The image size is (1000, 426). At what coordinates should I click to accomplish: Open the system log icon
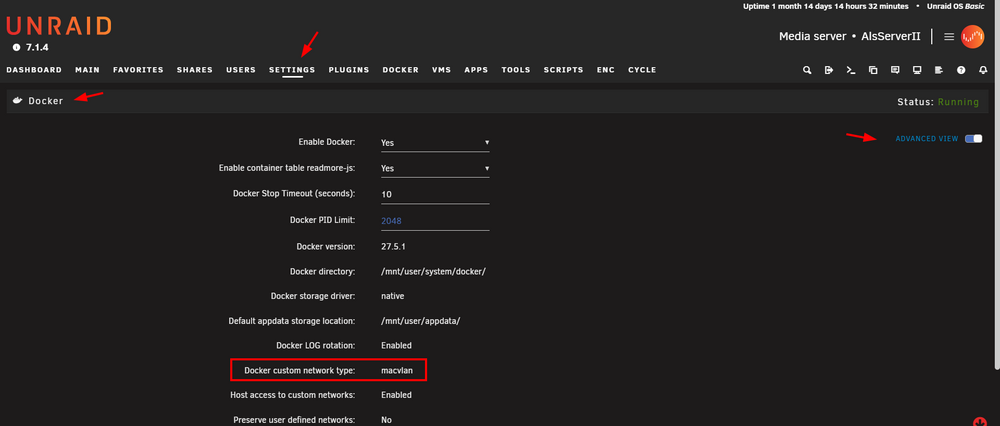939,70
